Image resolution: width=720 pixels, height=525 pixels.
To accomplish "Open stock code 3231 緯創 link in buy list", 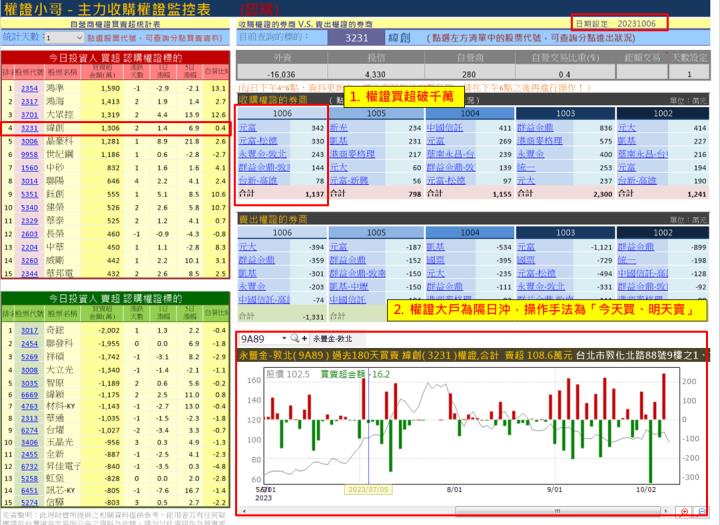I will point(29,128).
